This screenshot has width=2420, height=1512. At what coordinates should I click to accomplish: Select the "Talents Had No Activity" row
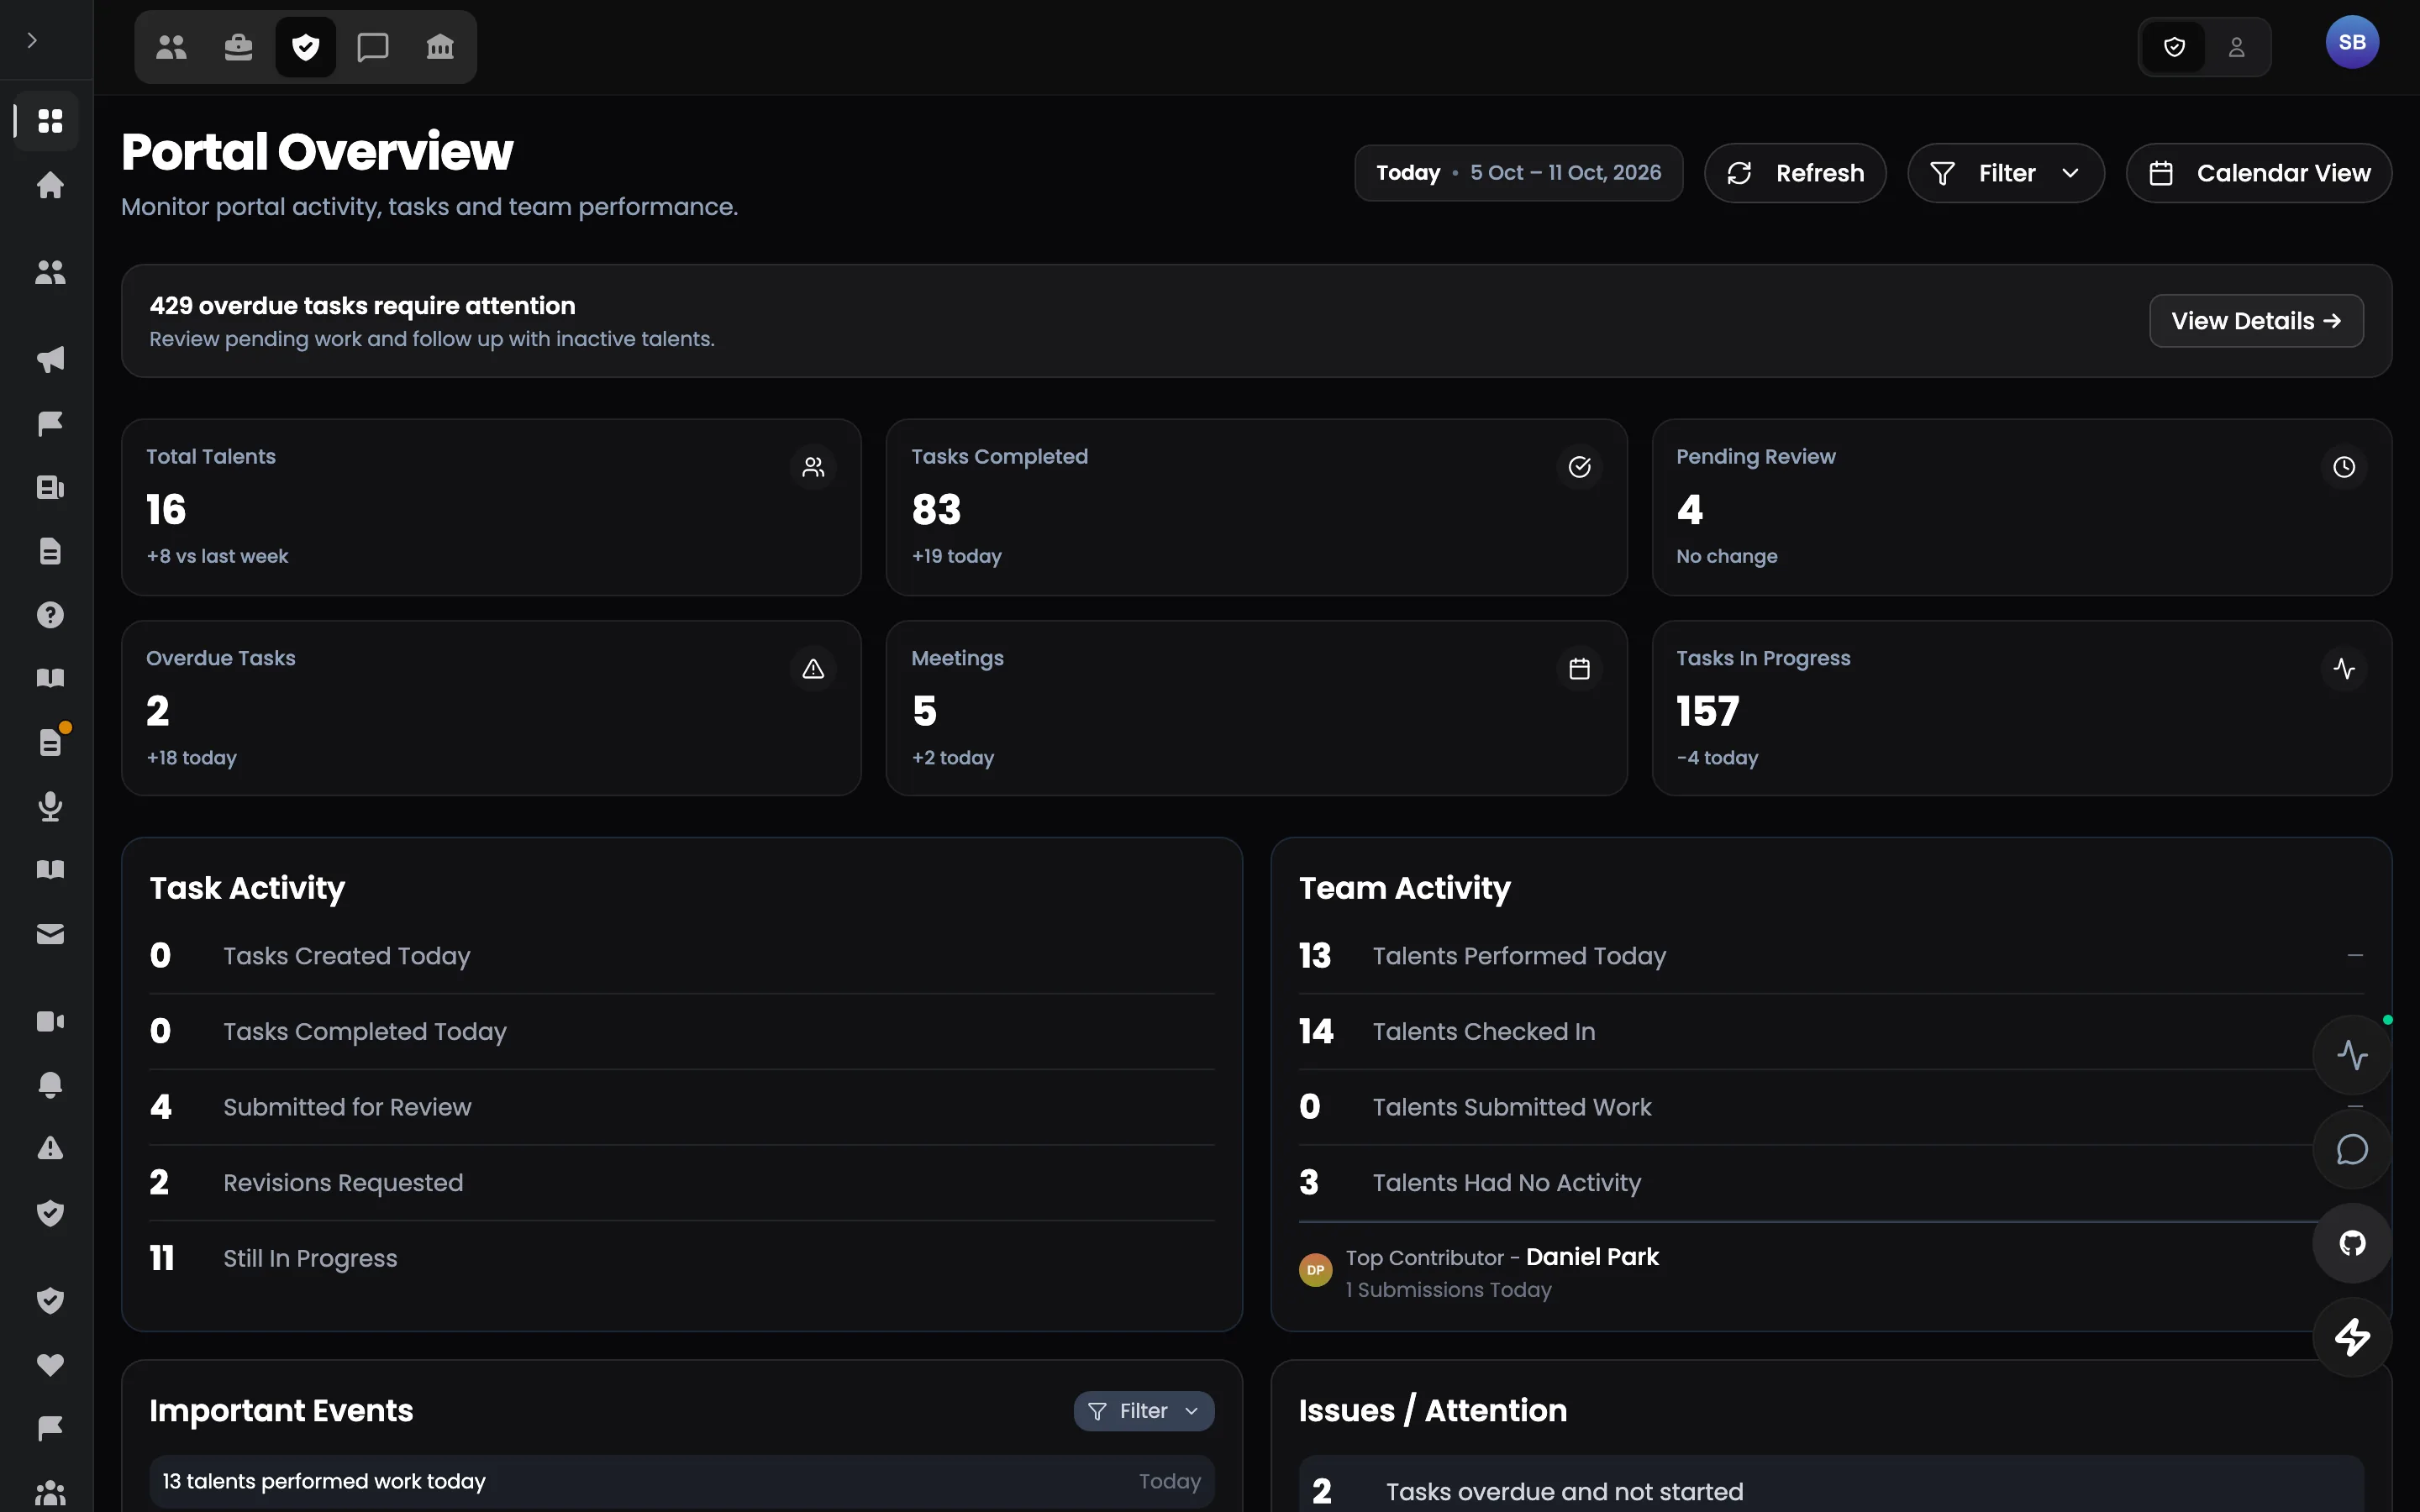click(x=1831, y=1183)
